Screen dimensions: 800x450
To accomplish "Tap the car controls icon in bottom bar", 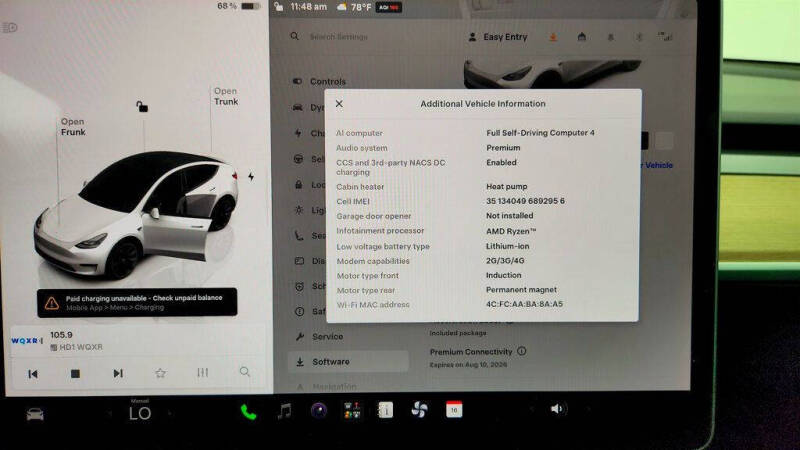I will pyautogui.click(x=35, y=414).
